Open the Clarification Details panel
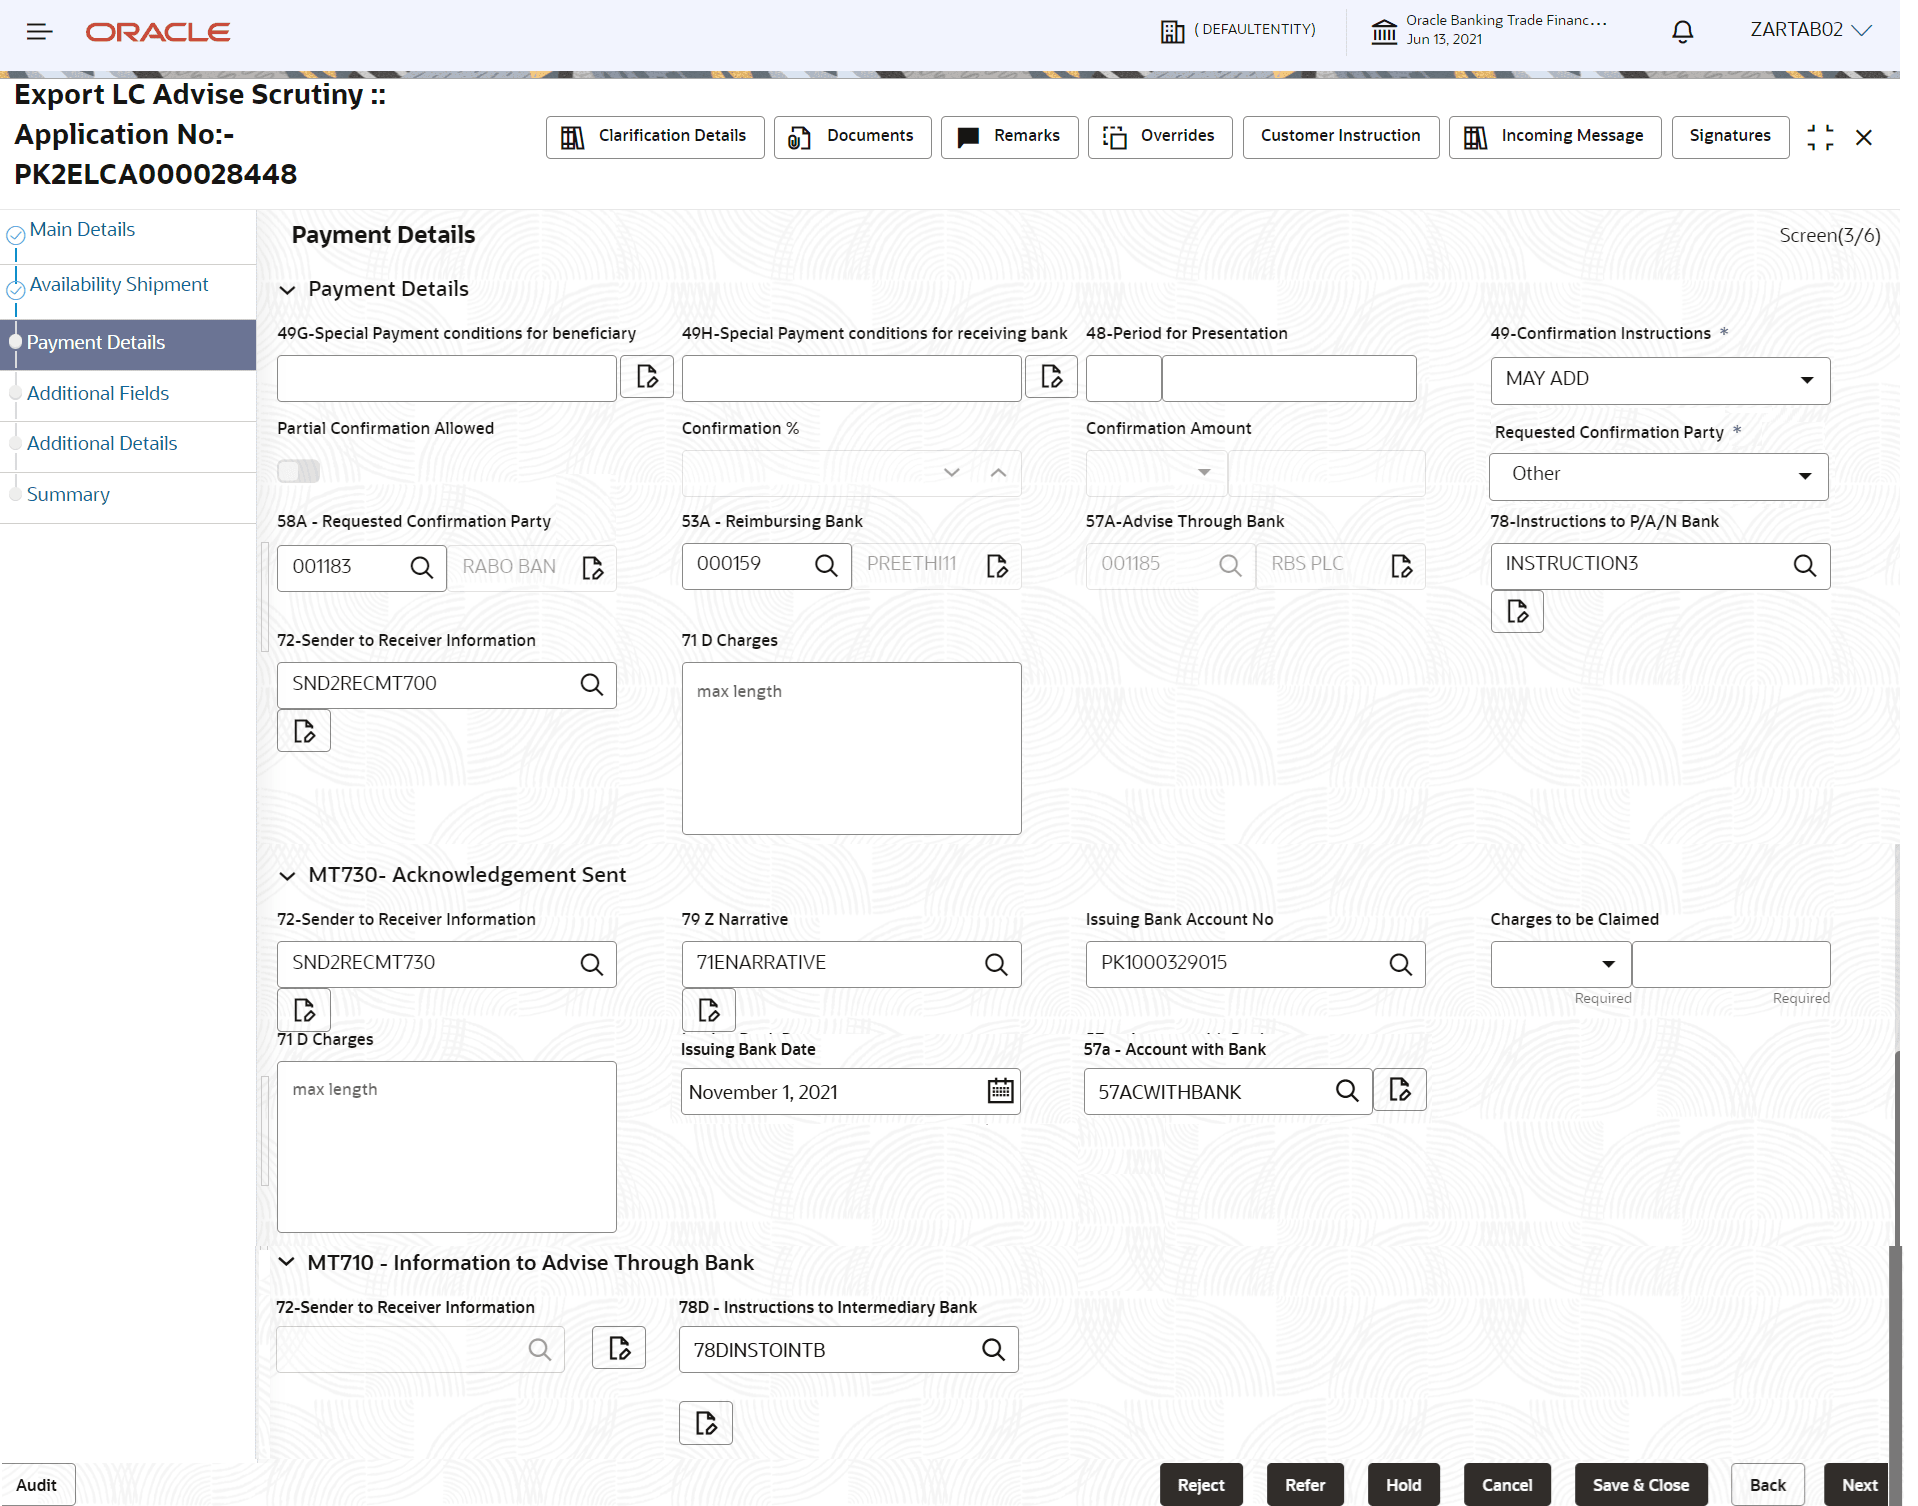The image size is (1918, 1506). [x=655, y=136]
